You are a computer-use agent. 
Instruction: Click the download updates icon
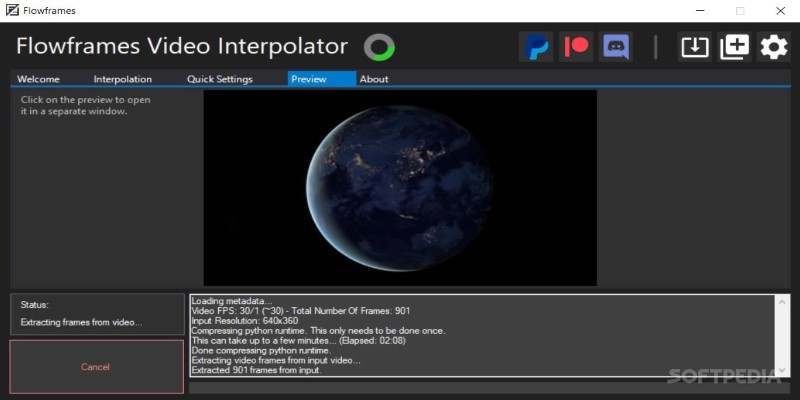pos(694,47)
